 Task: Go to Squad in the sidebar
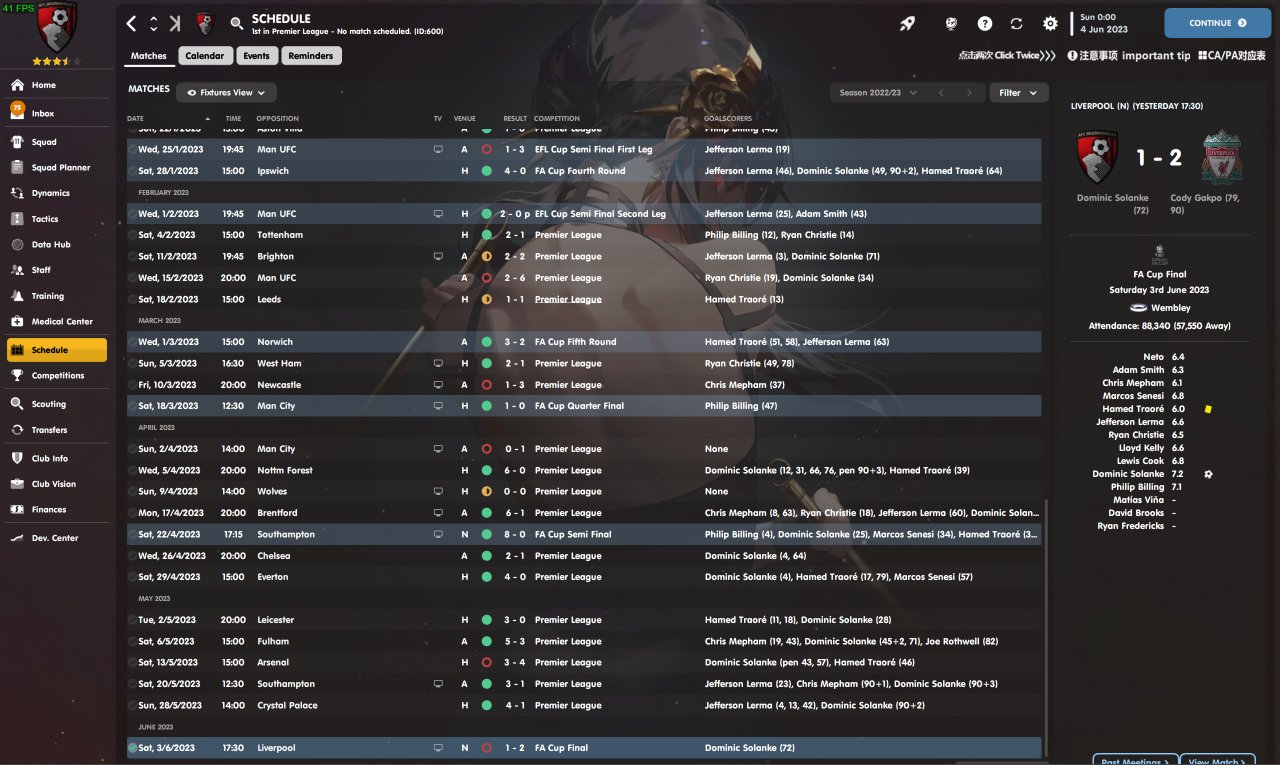[x=57, y=142]
